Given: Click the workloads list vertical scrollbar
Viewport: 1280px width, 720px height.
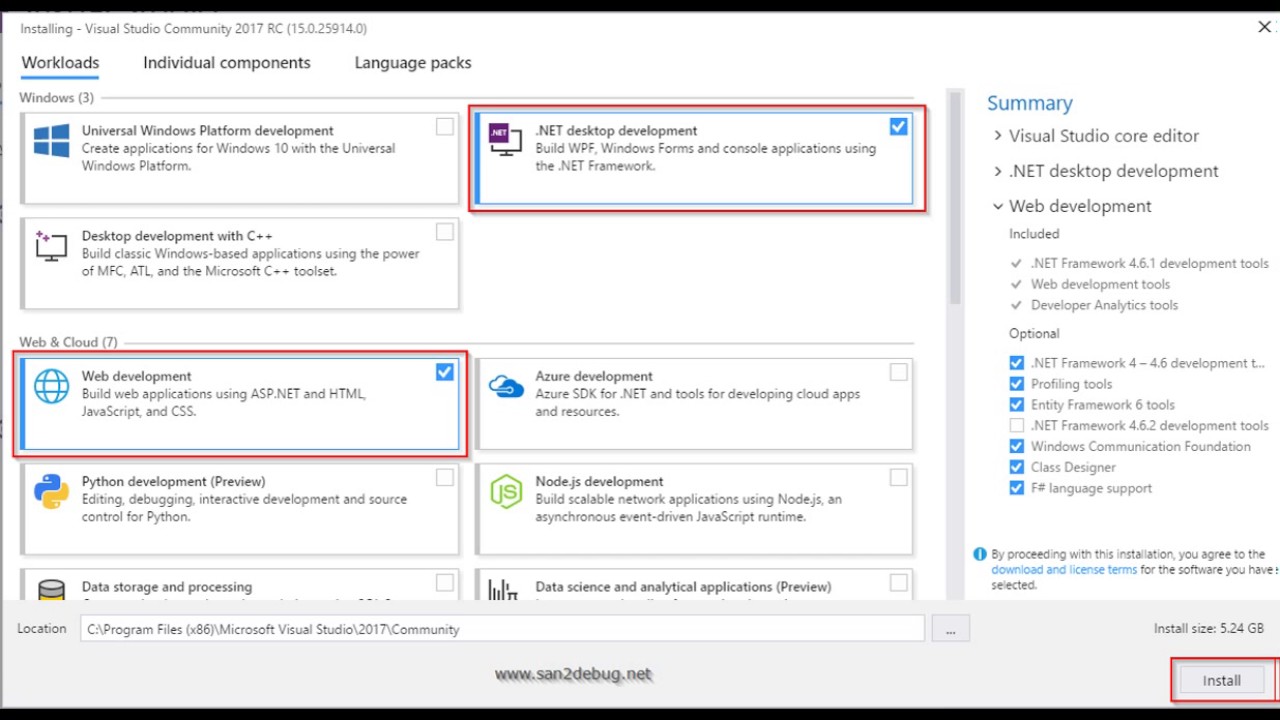Looking at the screenshot, I should pyautogui.click(x=955, y=200).
